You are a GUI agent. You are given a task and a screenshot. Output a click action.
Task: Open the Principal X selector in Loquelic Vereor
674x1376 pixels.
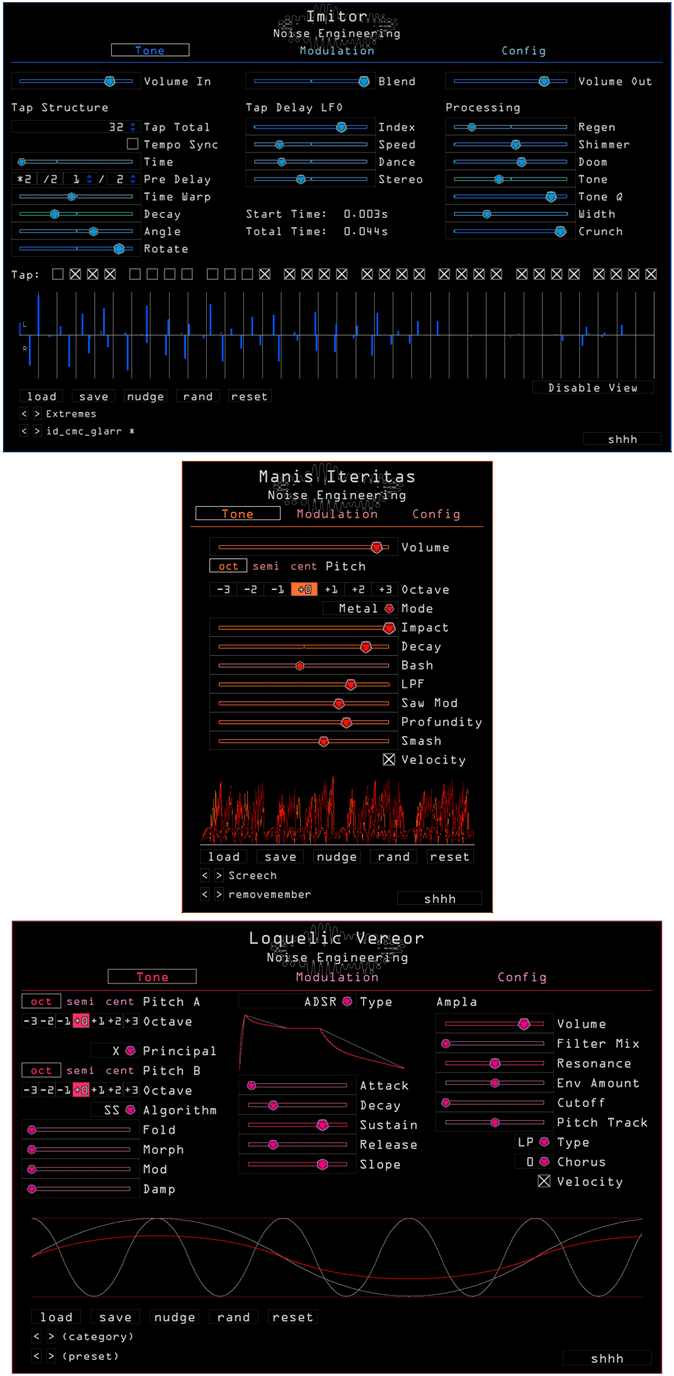coord(113,1051)
